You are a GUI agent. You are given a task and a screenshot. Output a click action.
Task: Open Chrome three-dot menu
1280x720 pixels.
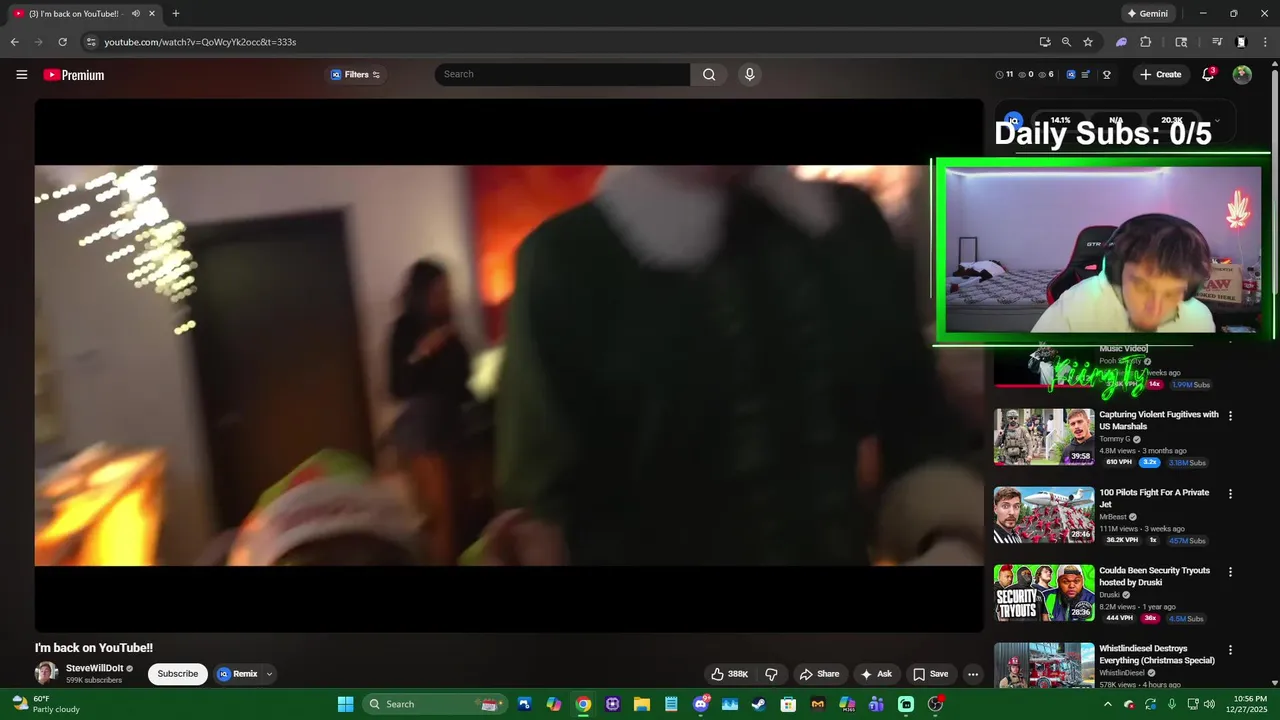[1265, 42]
